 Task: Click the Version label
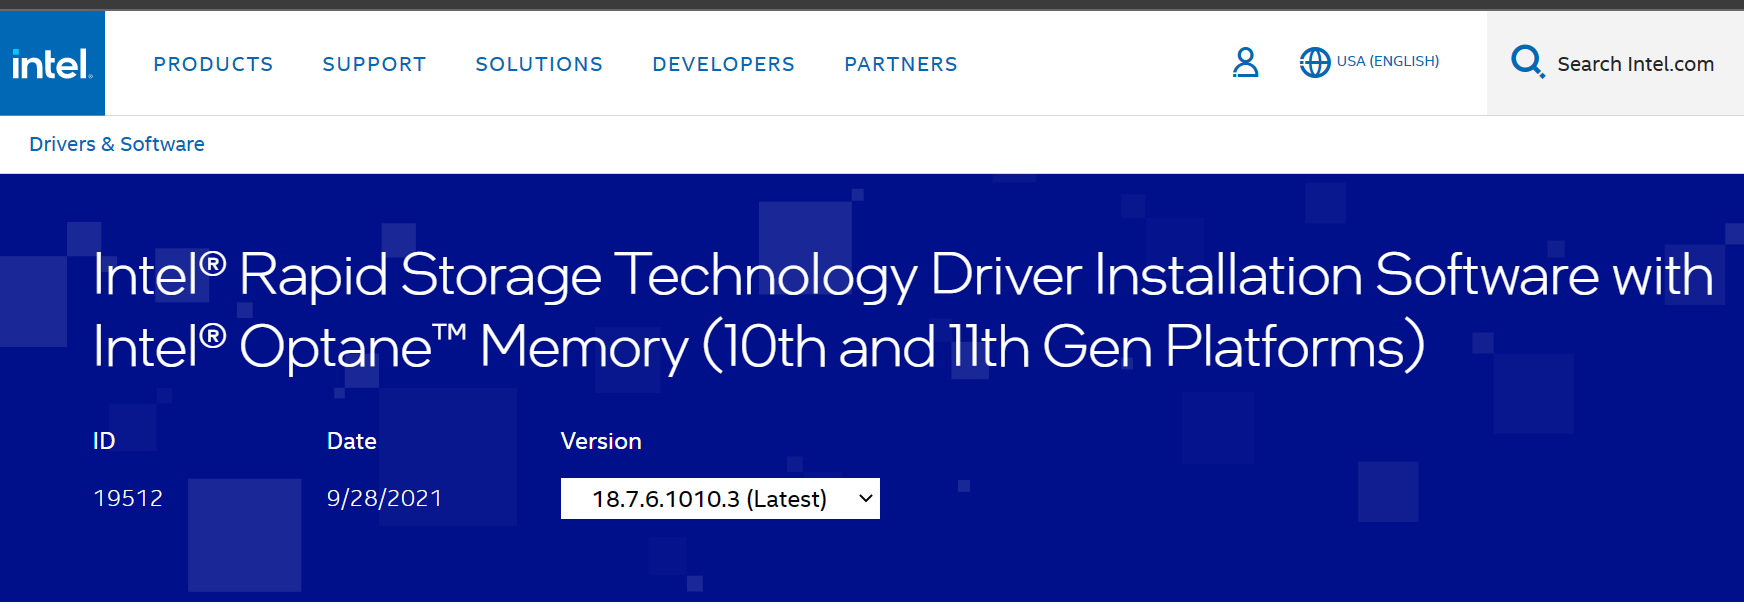[x=601, y=441]
